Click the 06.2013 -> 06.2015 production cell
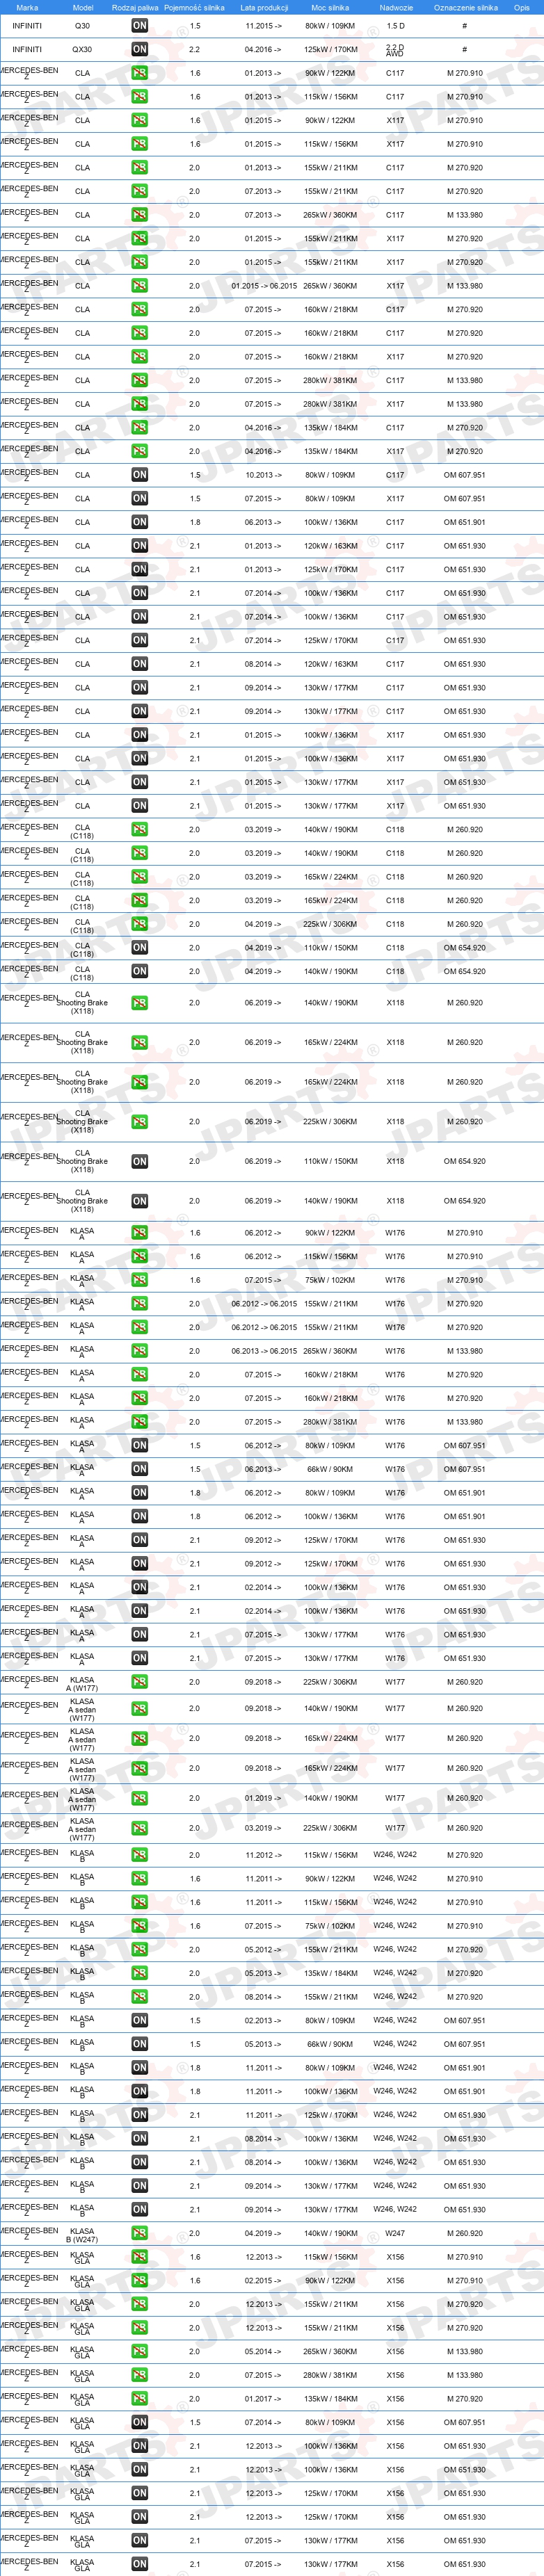544x2576 pixels. [x=264, y=1351]
